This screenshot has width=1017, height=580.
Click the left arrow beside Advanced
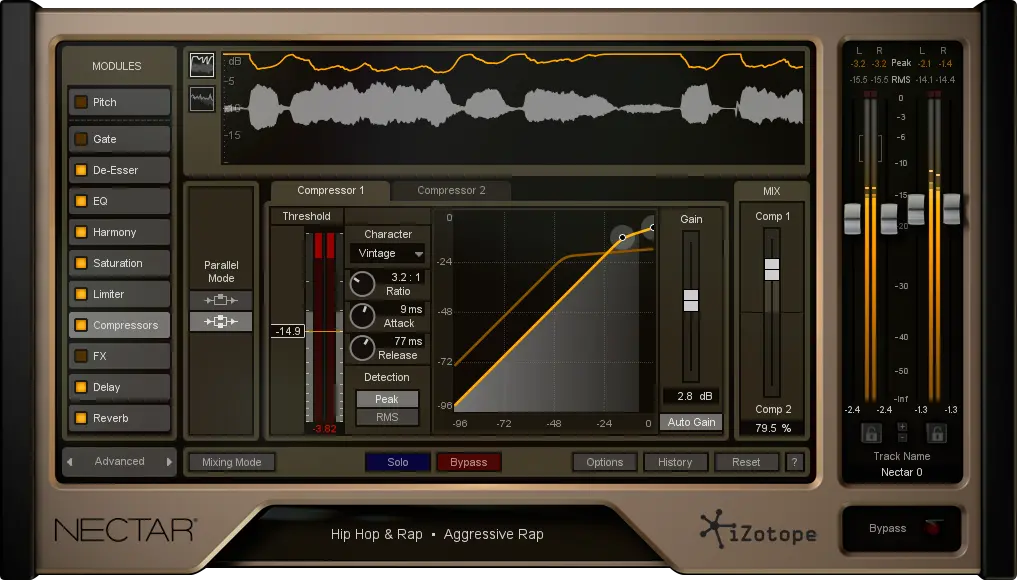click(x=70, y=462)
